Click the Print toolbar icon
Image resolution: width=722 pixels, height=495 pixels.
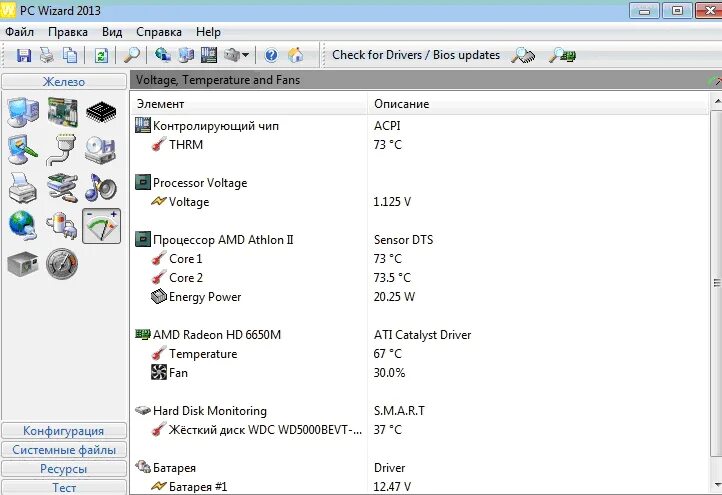pos(47,55)
